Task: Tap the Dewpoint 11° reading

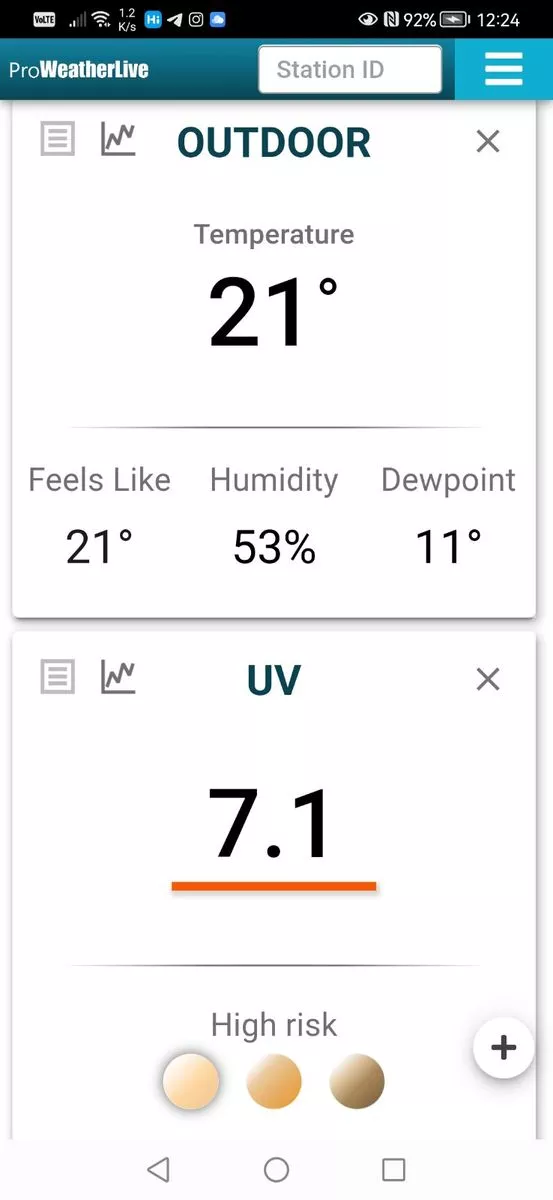Action: tap(448, 546)
